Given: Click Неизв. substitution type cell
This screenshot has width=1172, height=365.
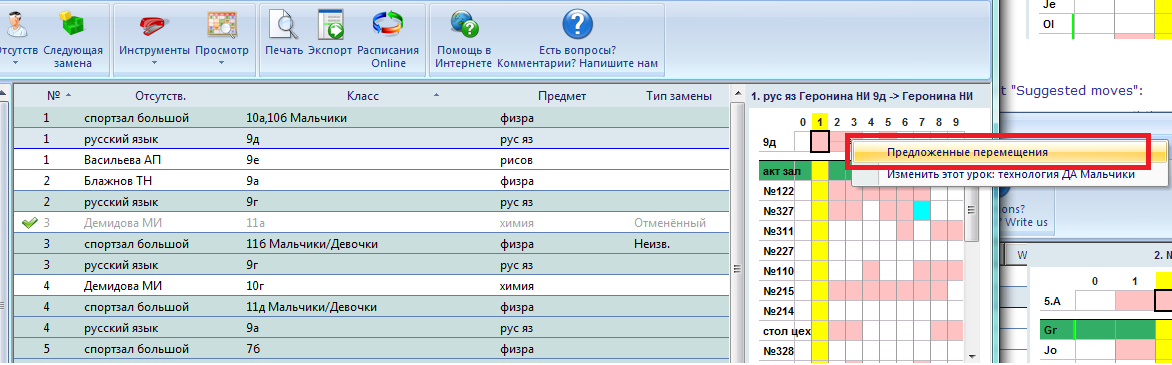Looking at the screenshot, I should pyautogui.click(x=652, y=244).
